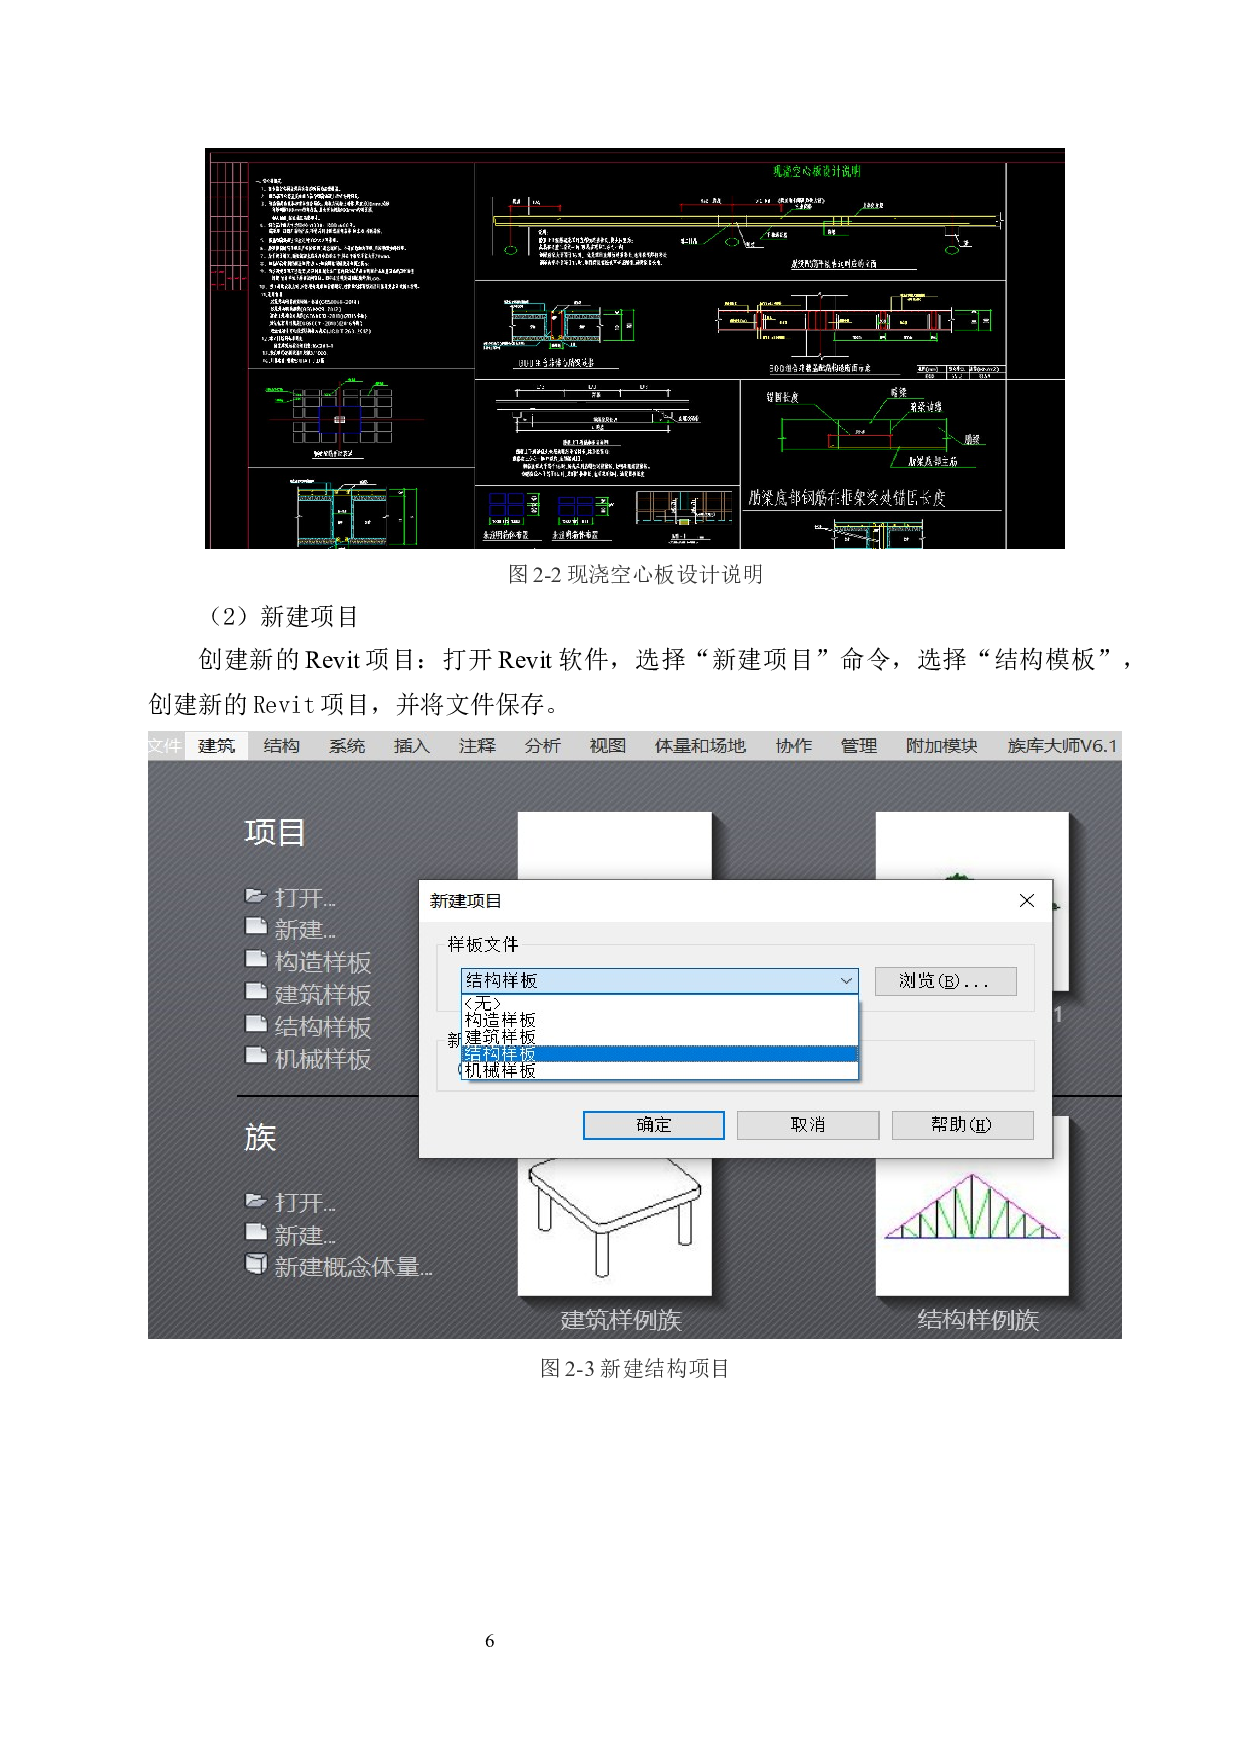The height and width of the screenshot is (1754, 1240).
Task: Click the 帮助(H) button
Action: pyautogui.click(x=962, y=1125)
